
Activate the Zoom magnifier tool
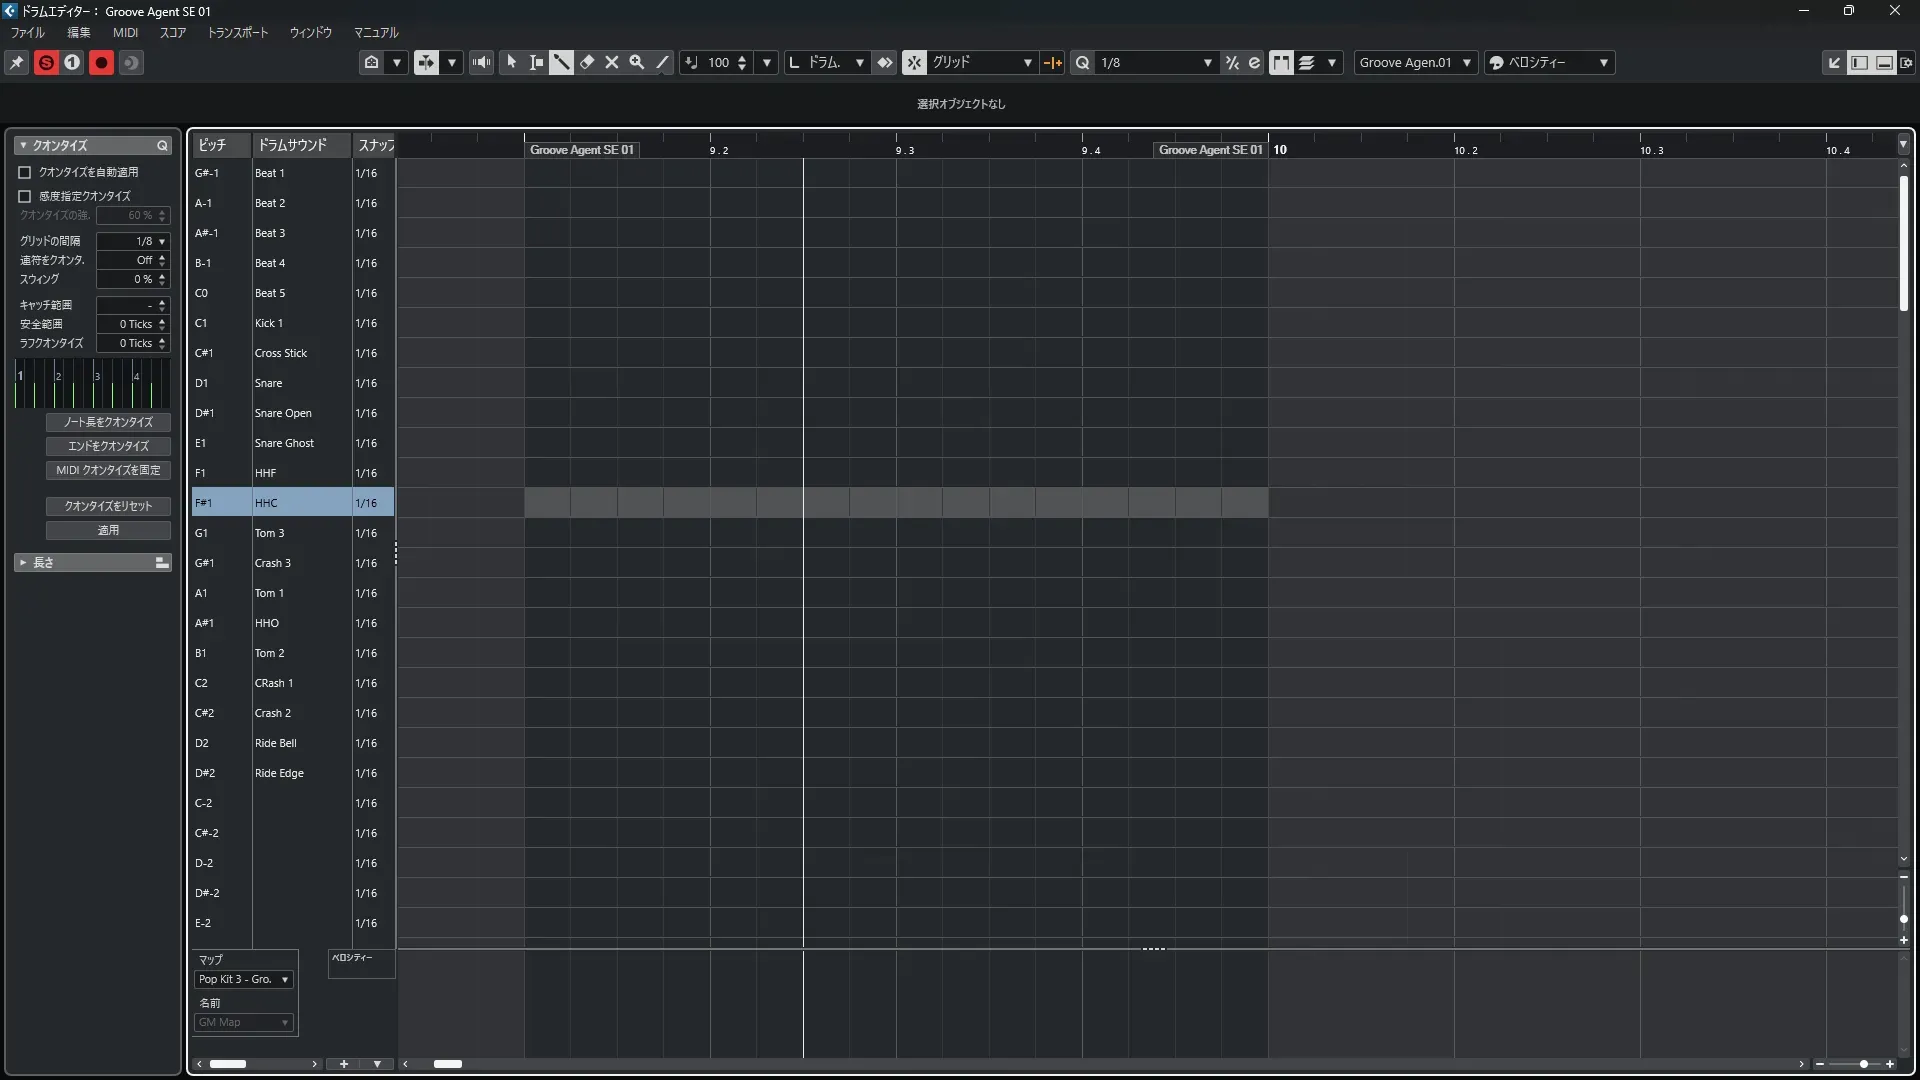click(637, 62)
